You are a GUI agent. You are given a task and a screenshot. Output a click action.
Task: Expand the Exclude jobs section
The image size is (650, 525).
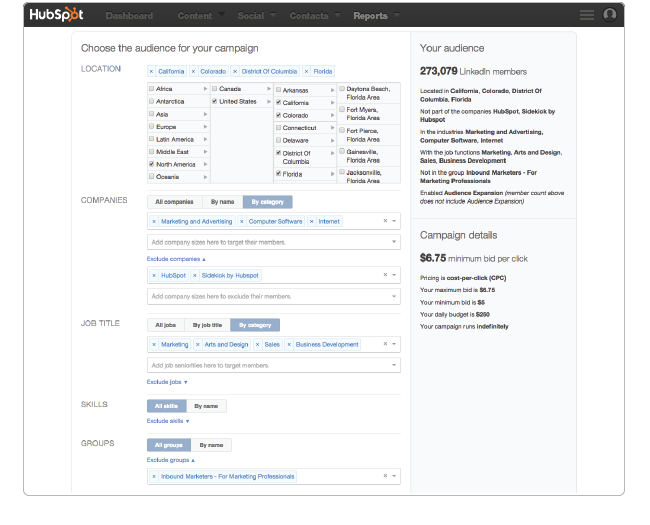(x=167, y=382)
